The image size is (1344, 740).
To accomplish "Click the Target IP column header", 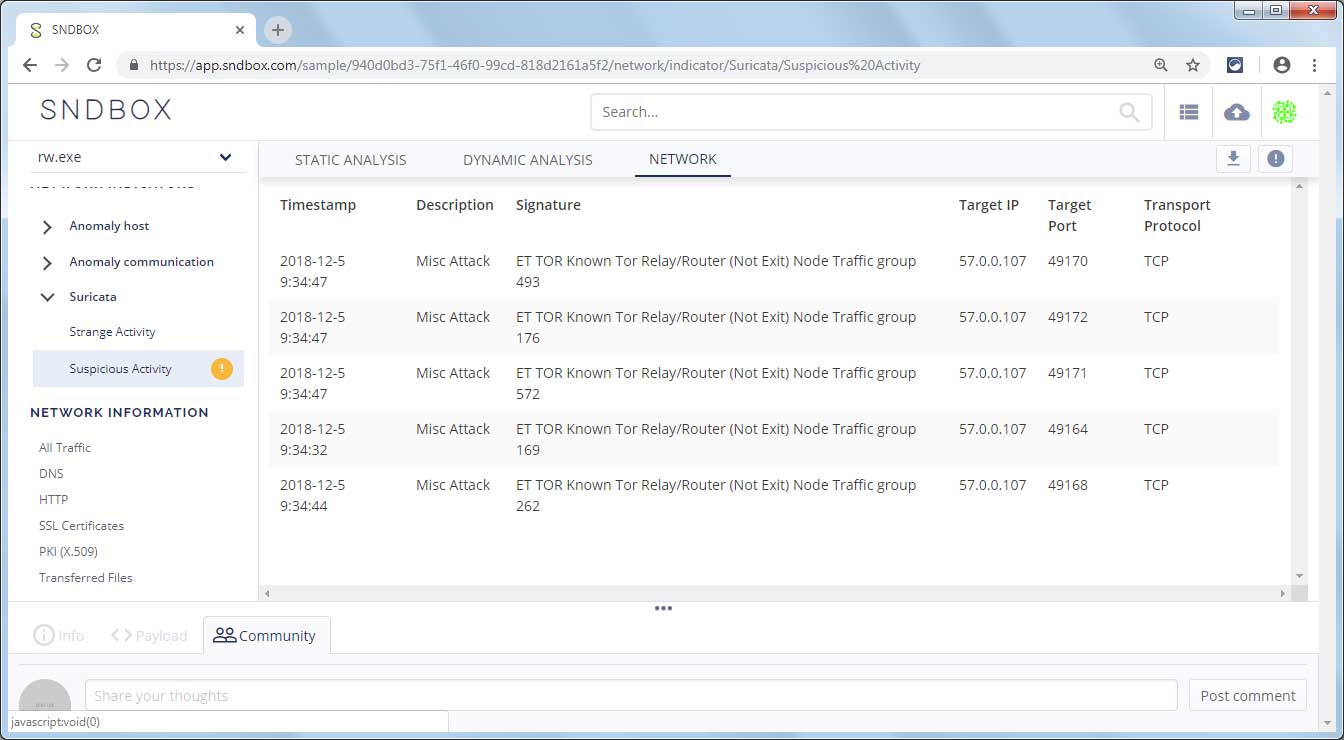I will [989, 205].
